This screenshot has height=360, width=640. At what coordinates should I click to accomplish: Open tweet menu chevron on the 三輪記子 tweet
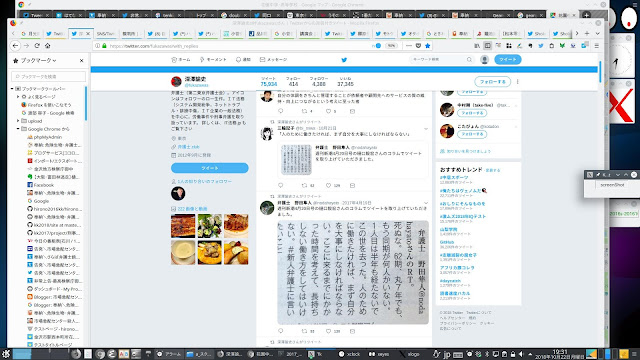point(425,129)
